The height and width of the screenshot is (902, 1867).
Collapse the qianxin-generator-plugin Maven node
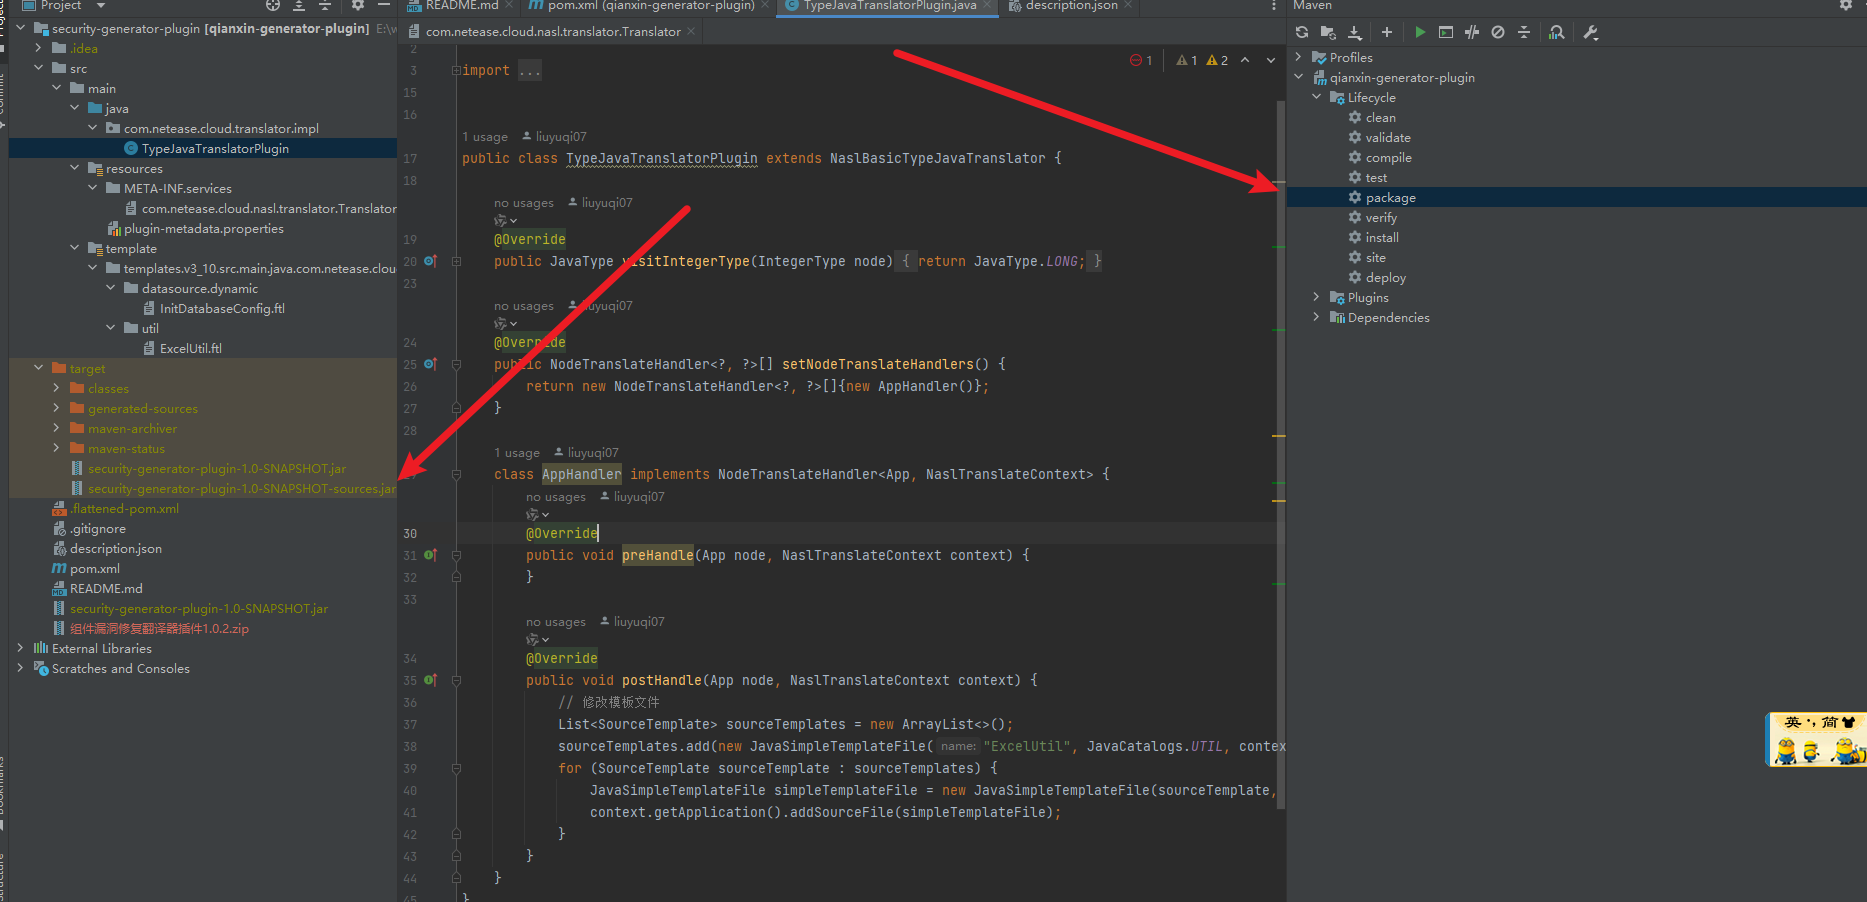[x=1299, y=77]
